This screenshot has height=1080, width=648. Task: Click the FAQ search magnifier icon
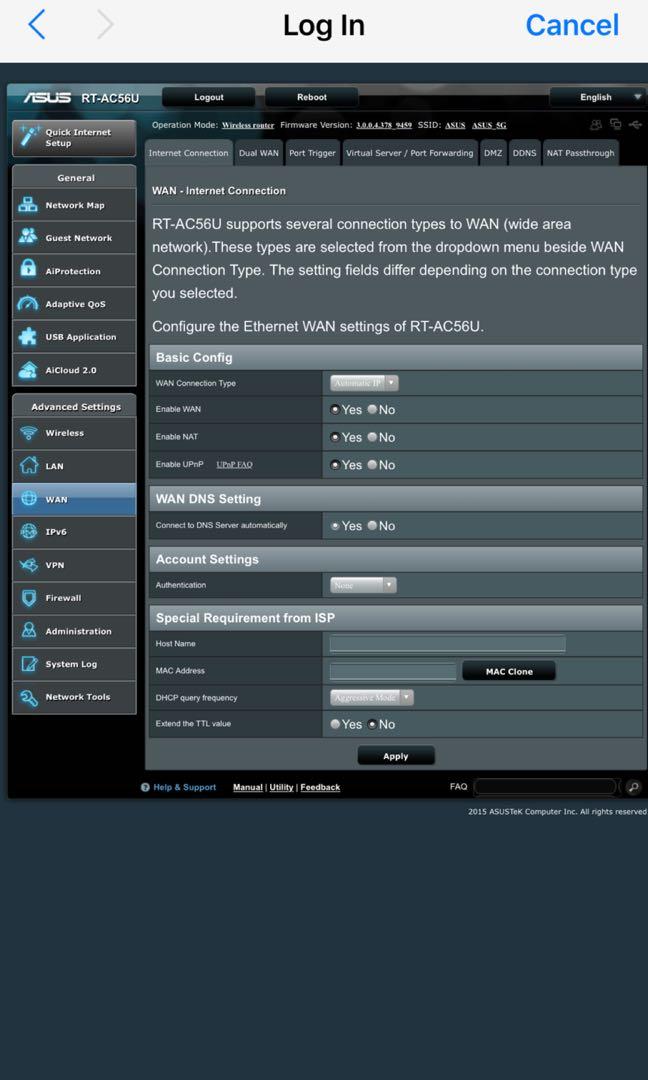[633, 787]
